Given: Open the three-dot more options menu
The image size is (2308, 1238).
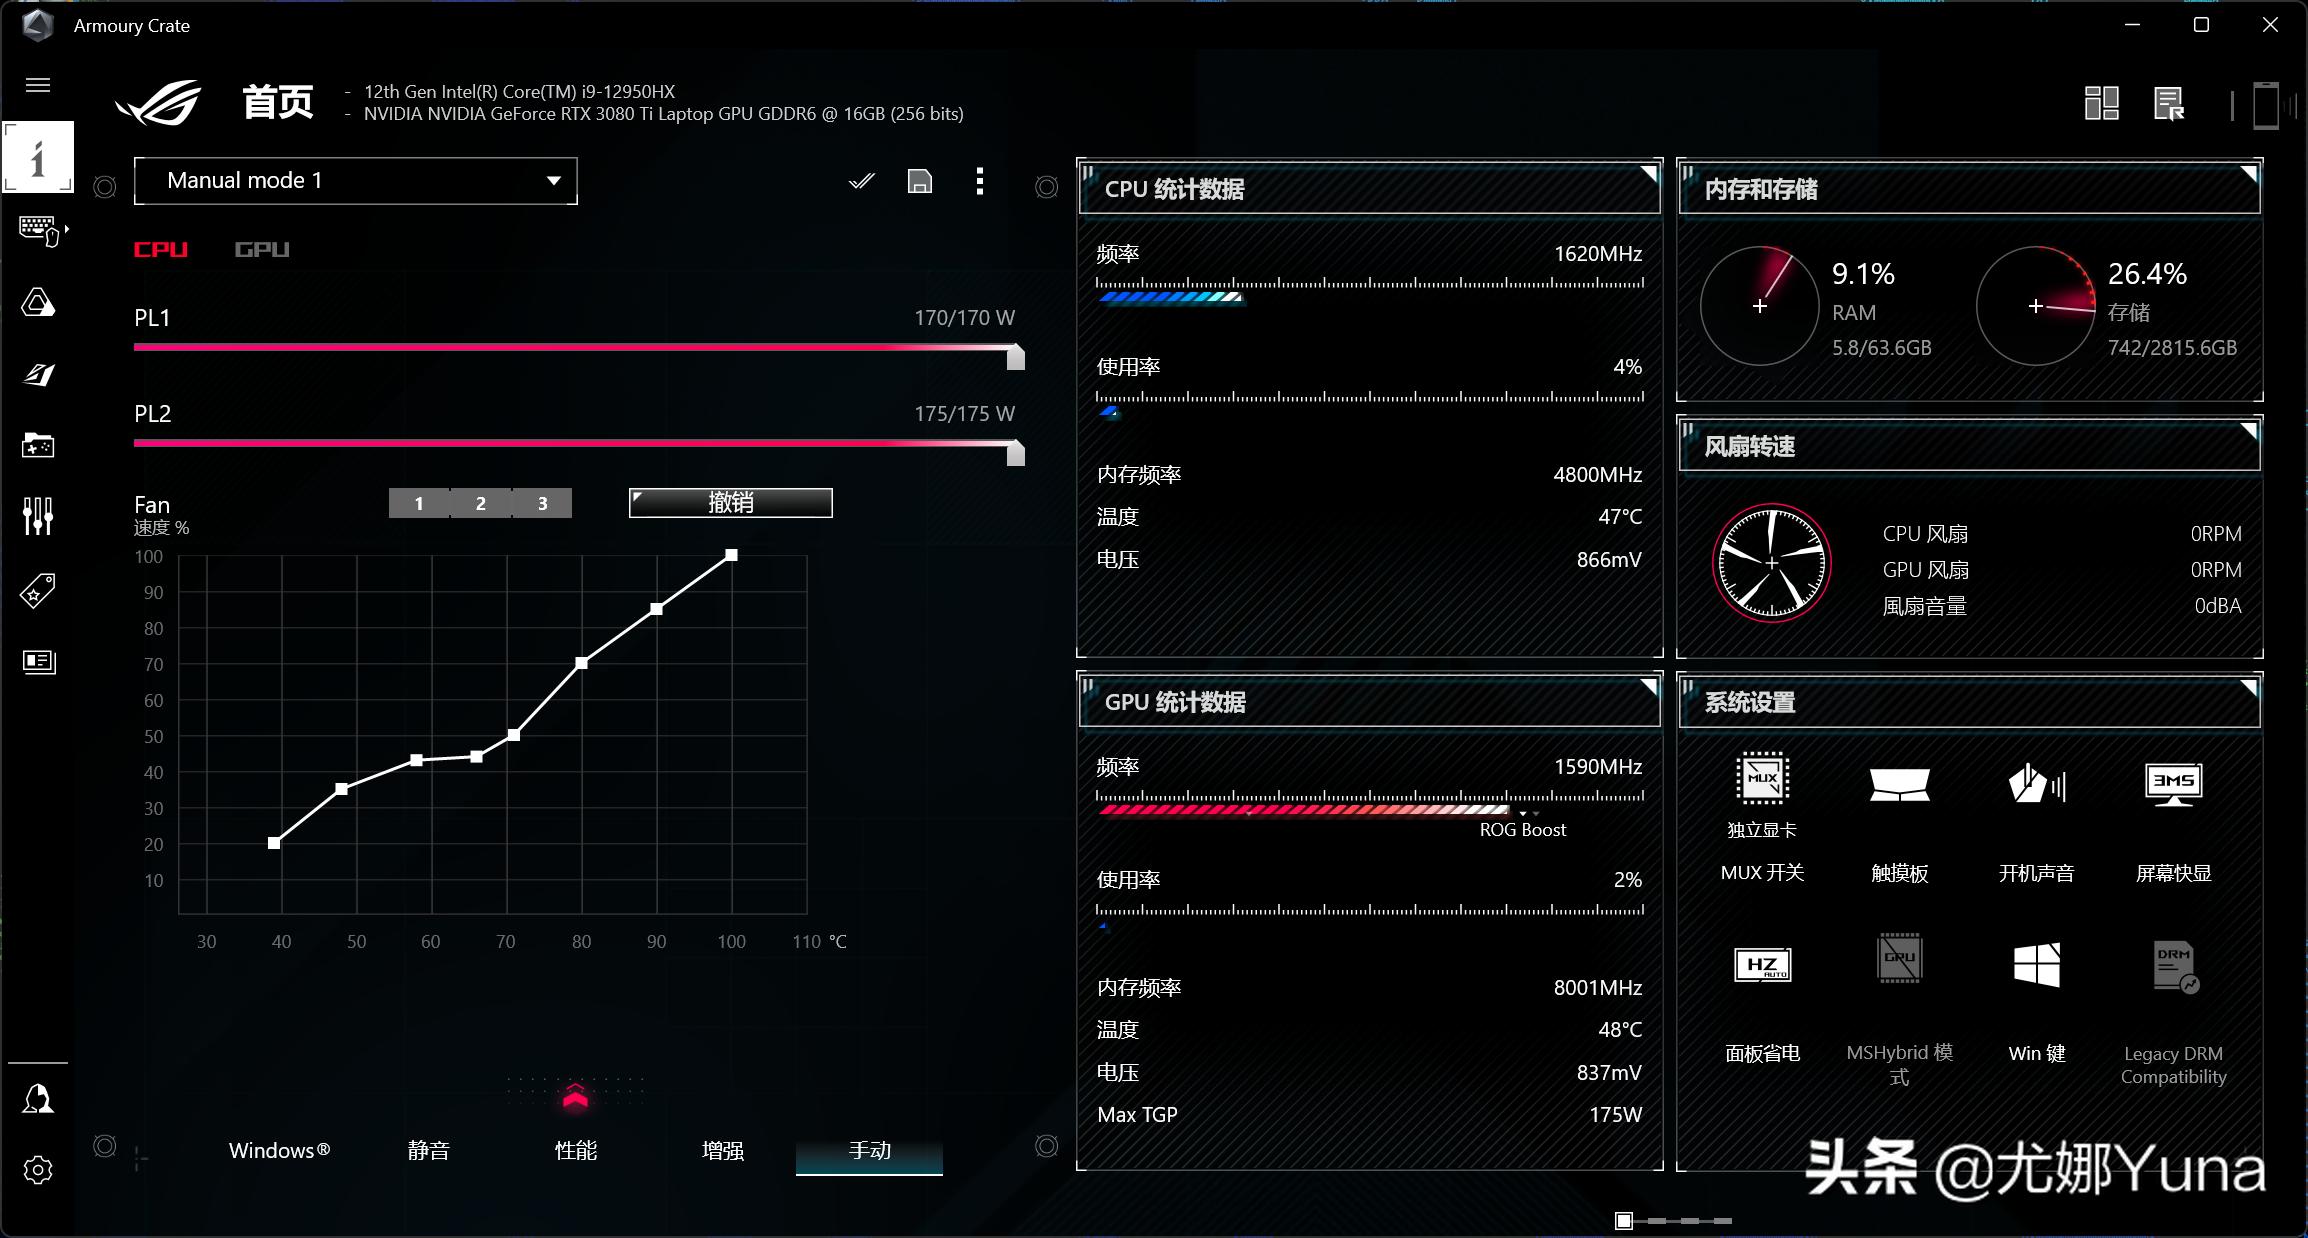Looking at the screenshot, I should pyautogui.click(x=979, y=181).
